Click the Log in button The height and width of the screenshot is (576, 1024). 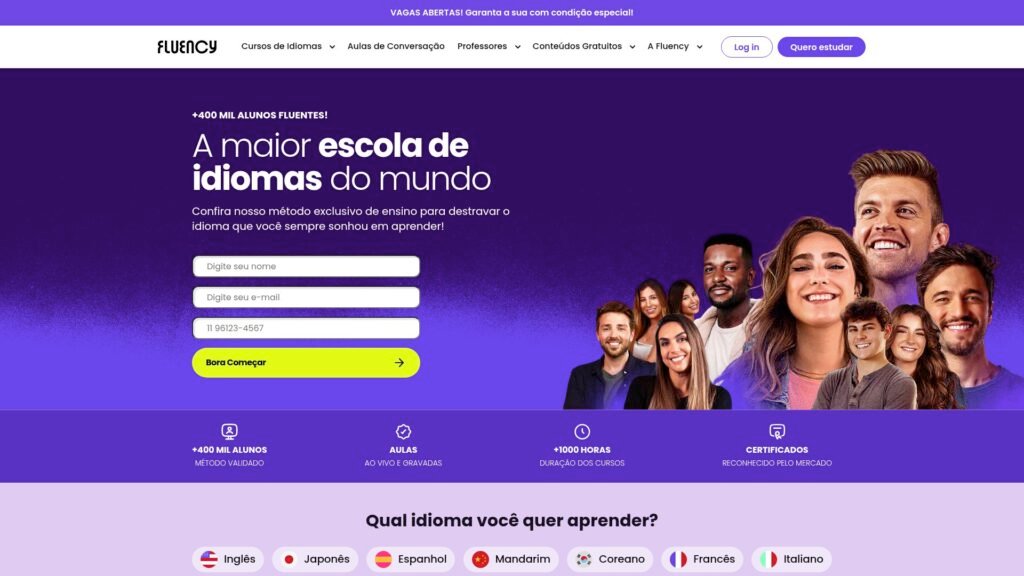pyautogui.click(x=746, y=47)
